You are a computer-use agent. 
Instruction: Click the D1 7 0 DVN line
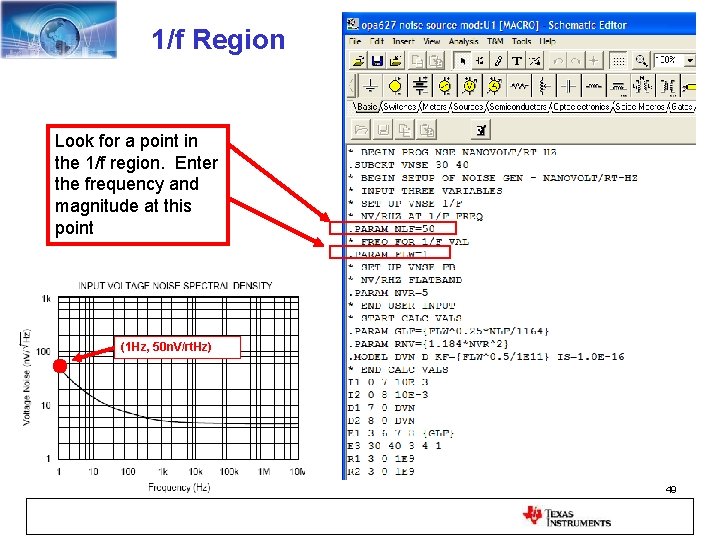click(382, 407)
